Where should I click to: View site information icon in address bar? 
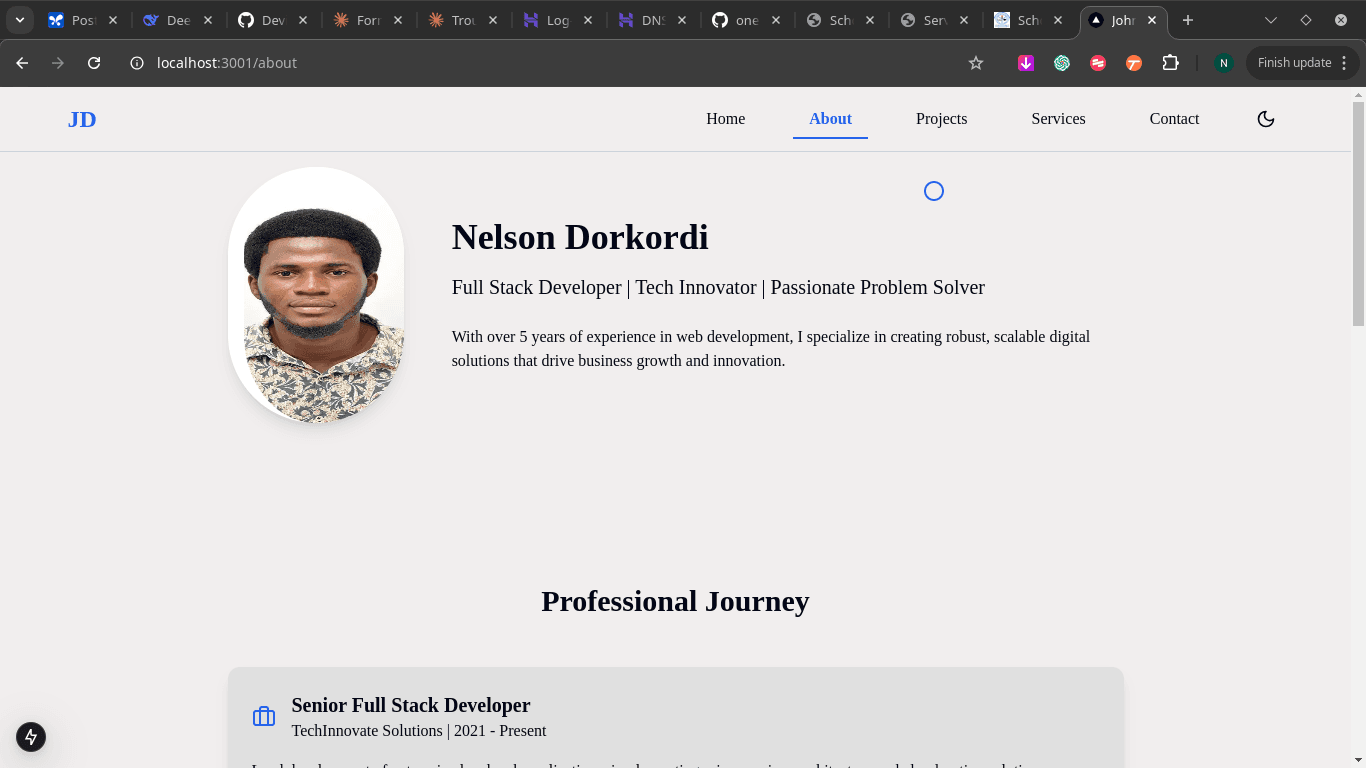click(138, 63)
